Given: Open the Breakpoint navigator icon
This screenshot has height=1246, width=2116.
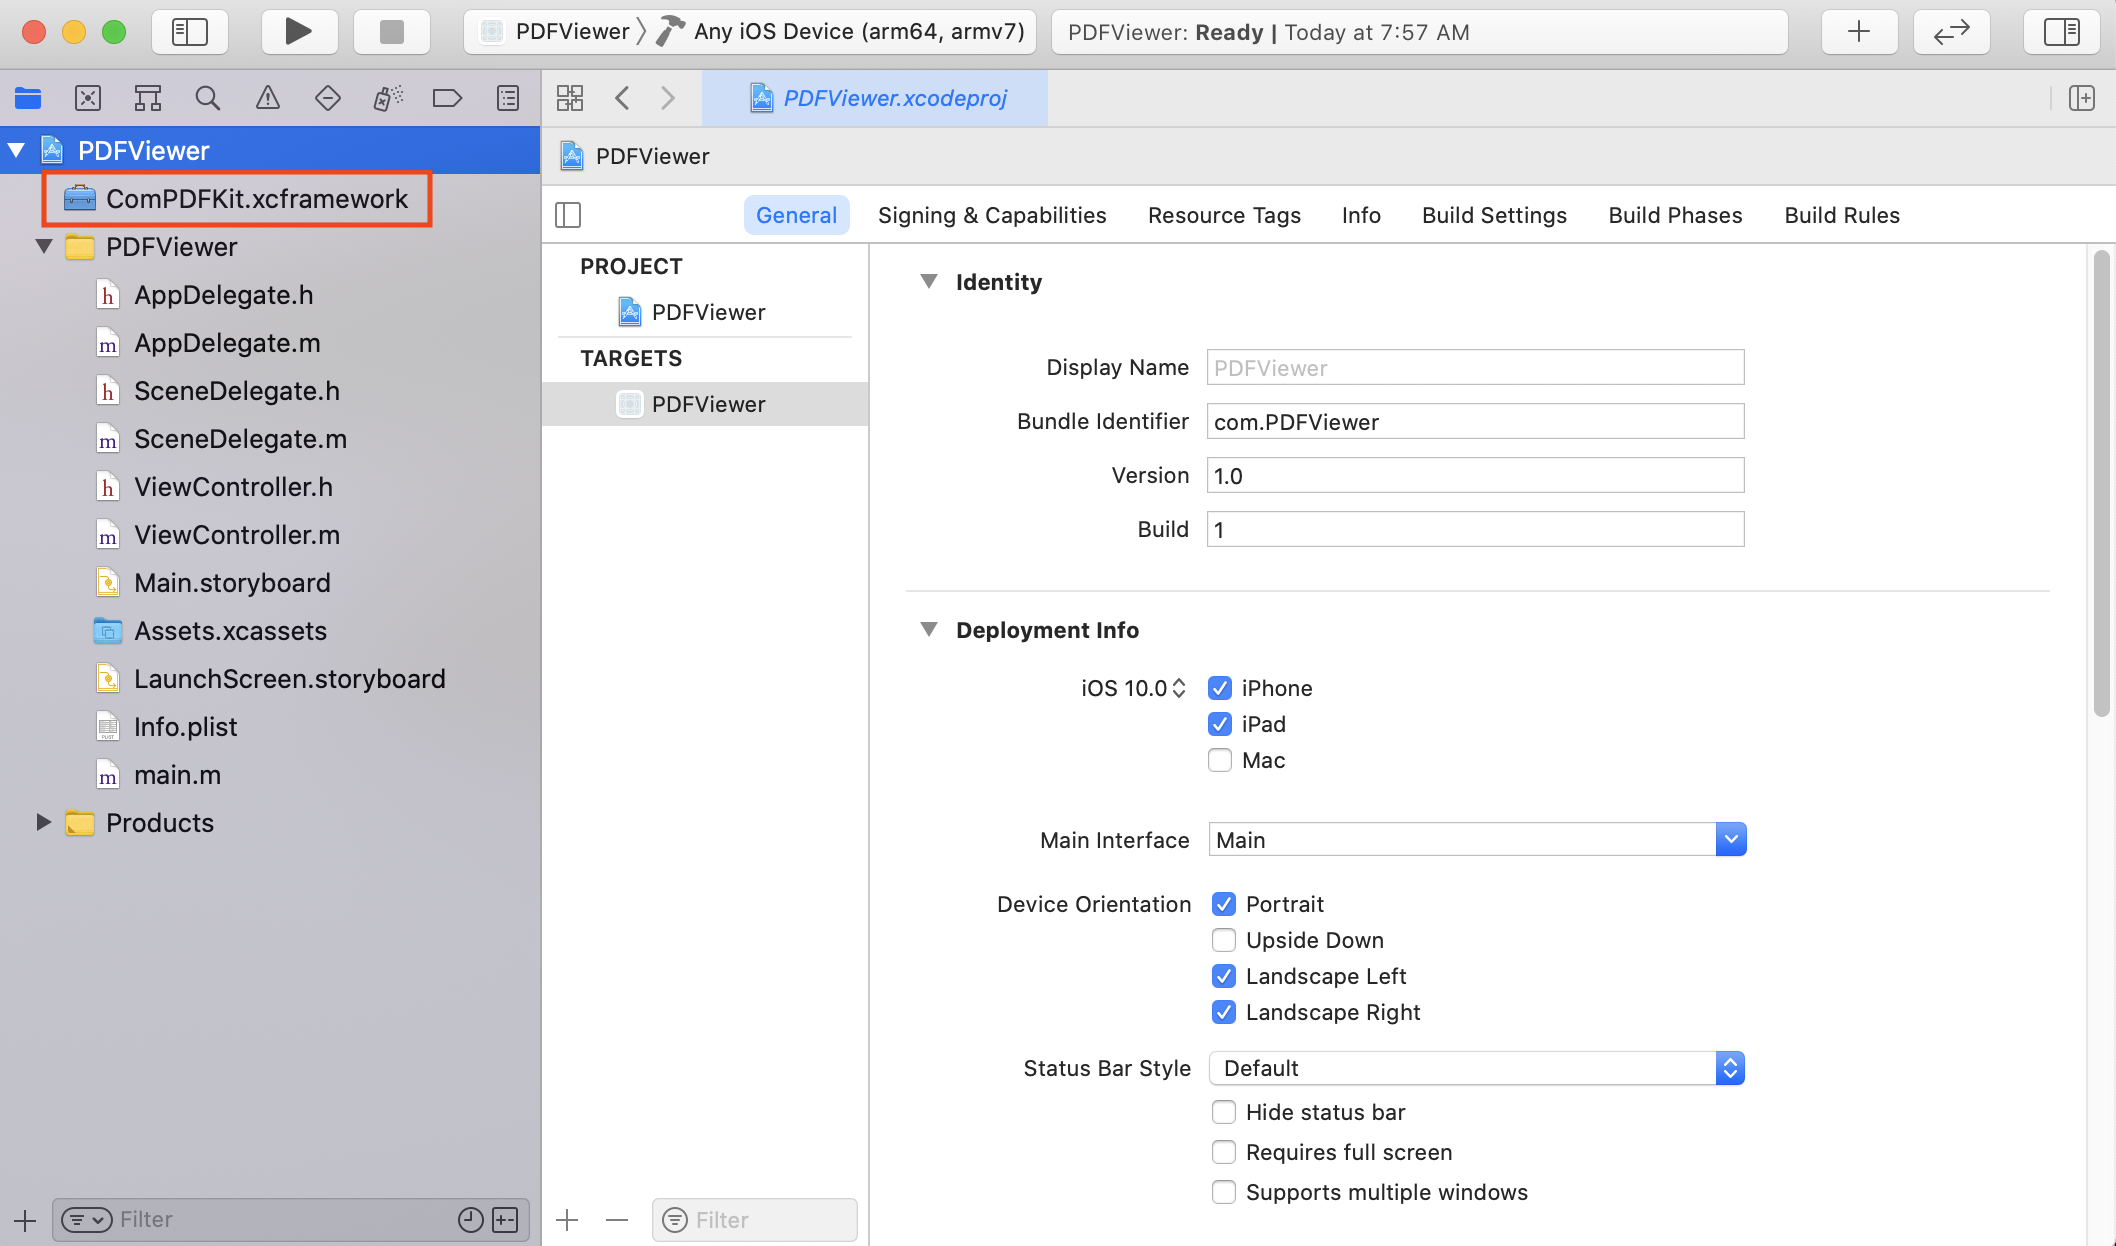Looking at the screenshot, I should (447, 98).
